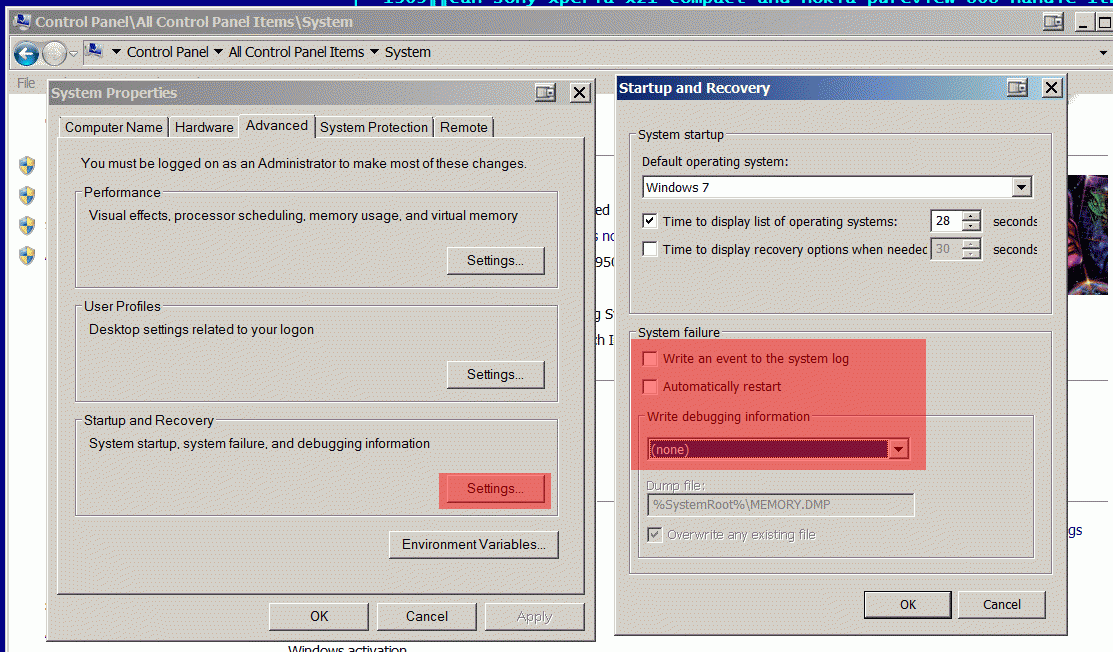Open address bar history dropdown arrow
Viewport: 1113px width, 652px height.
(x=1103, y=53)
